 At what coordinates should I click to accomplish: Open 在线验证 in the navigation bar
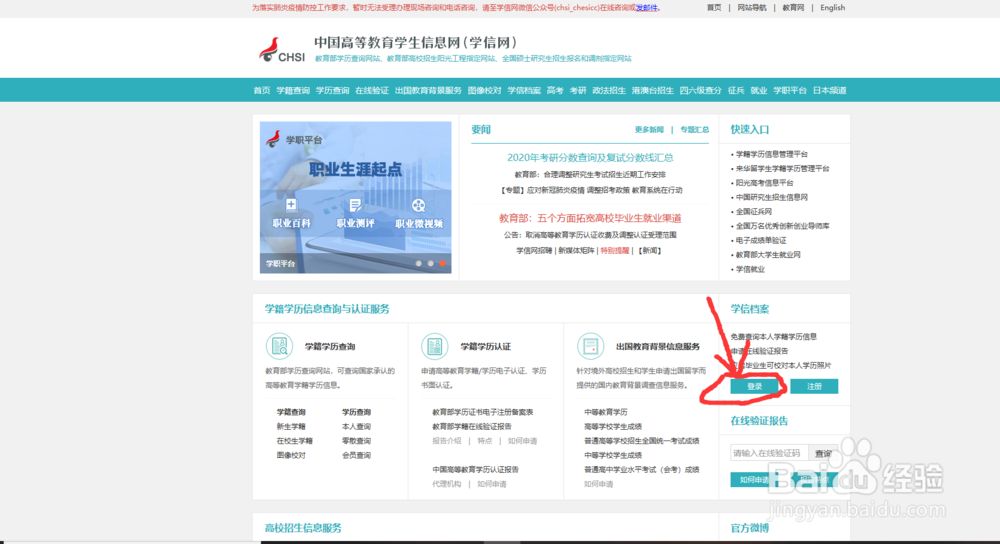point(372,91)
